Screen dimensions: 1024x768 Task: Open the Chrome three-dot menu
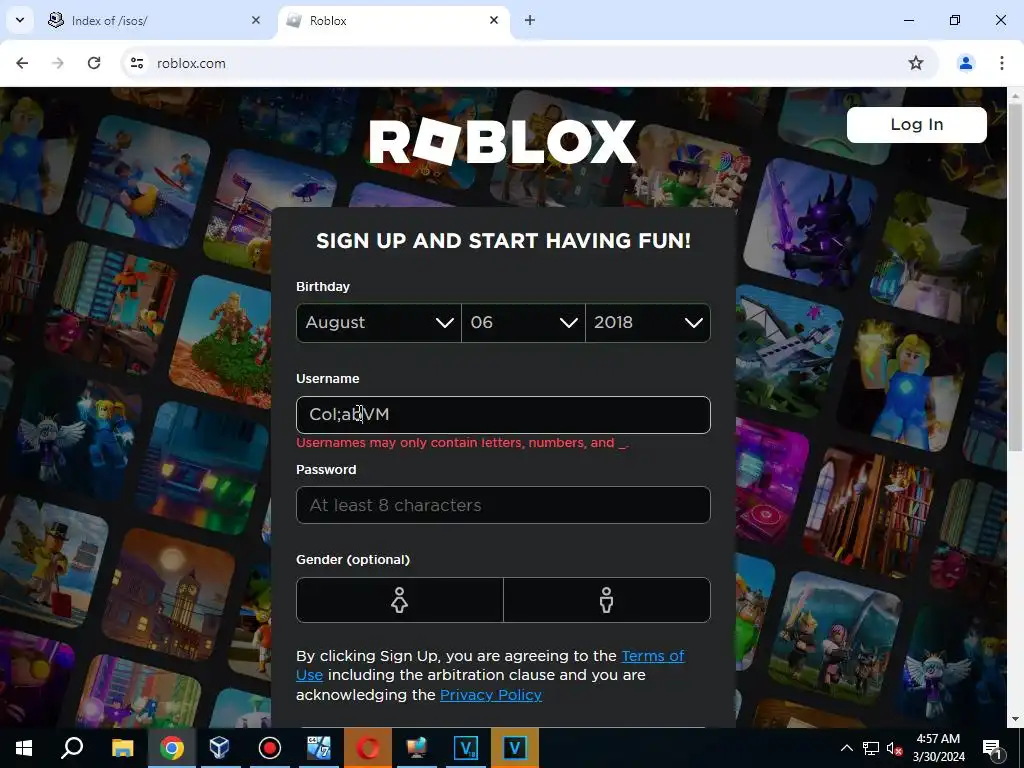pos(1001,63)
